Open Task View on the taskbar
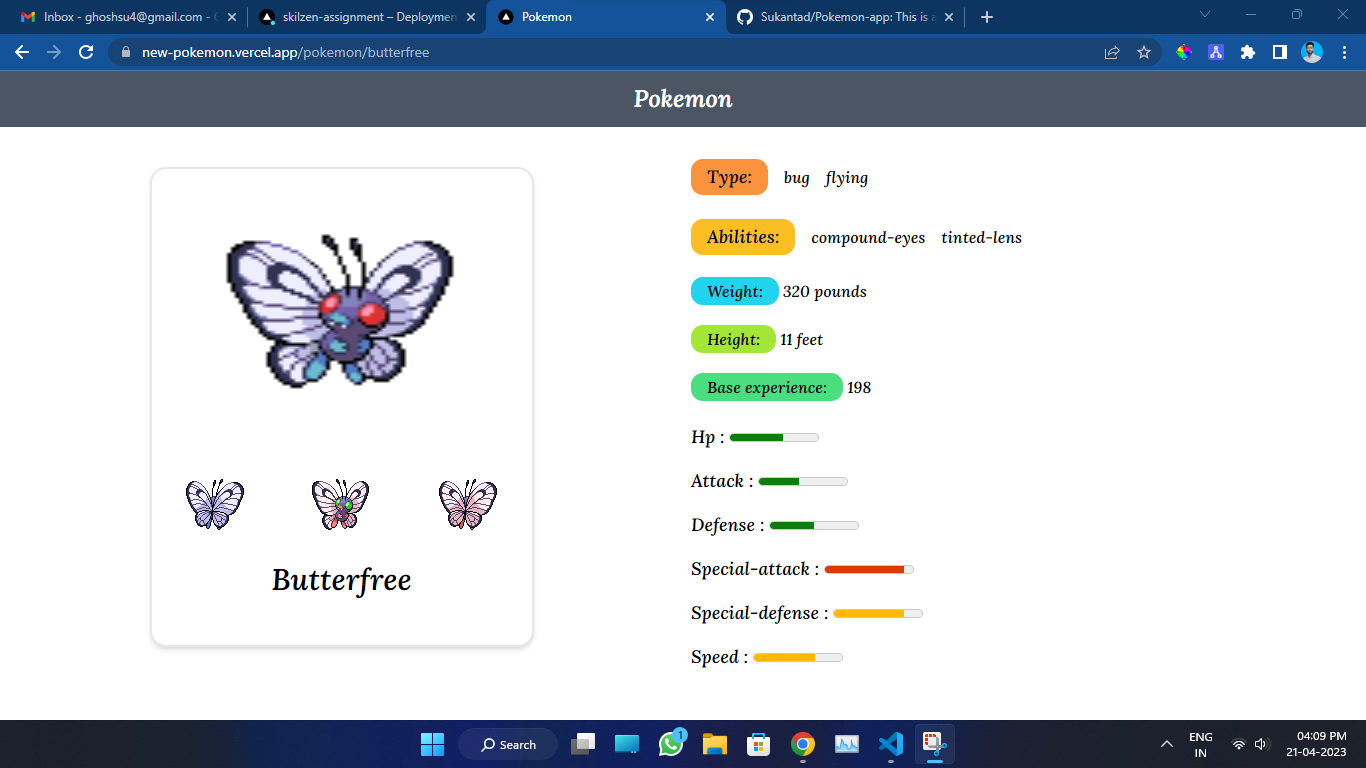The height and width of the screenshot is (768, 1366). pos(583,744)
